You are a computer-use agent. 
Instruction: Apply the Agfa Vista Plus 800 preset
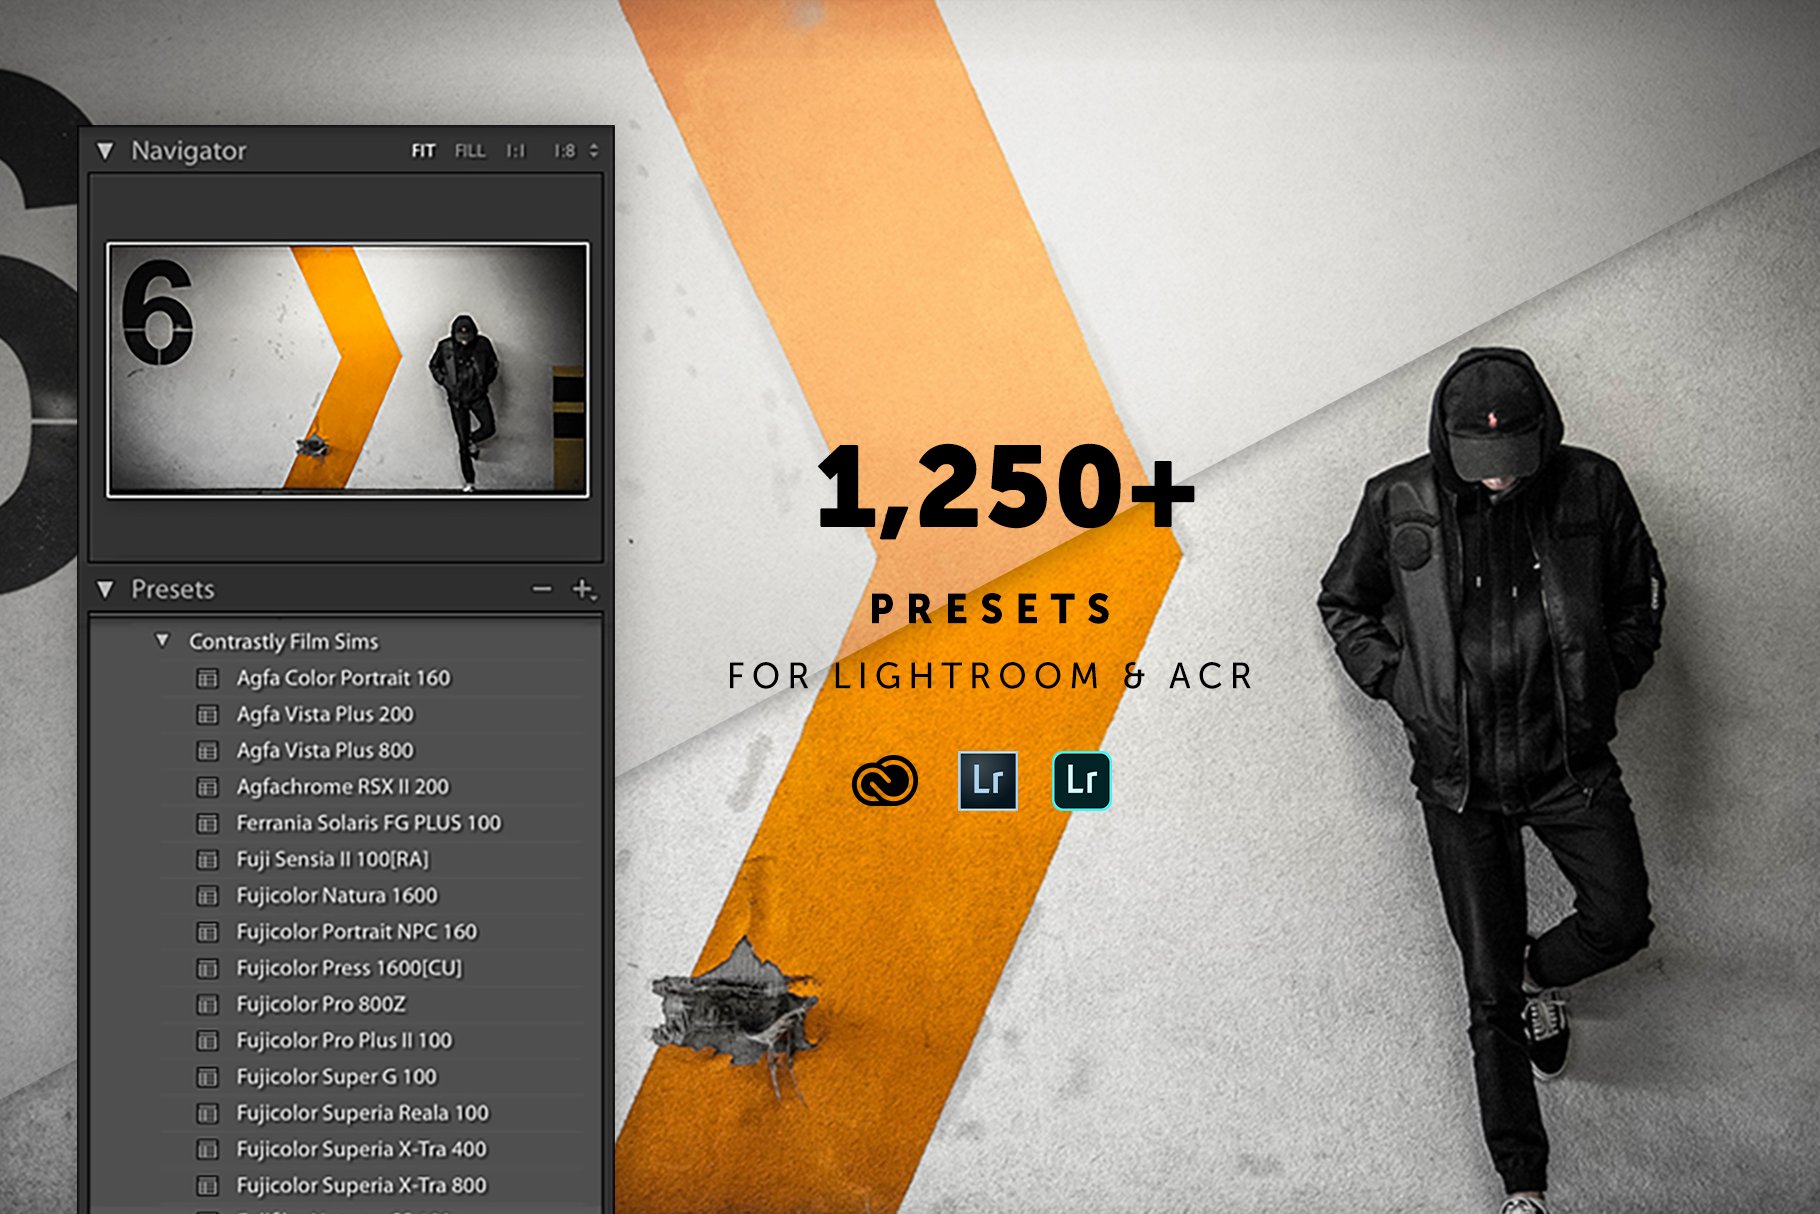[x=325, y=750]
